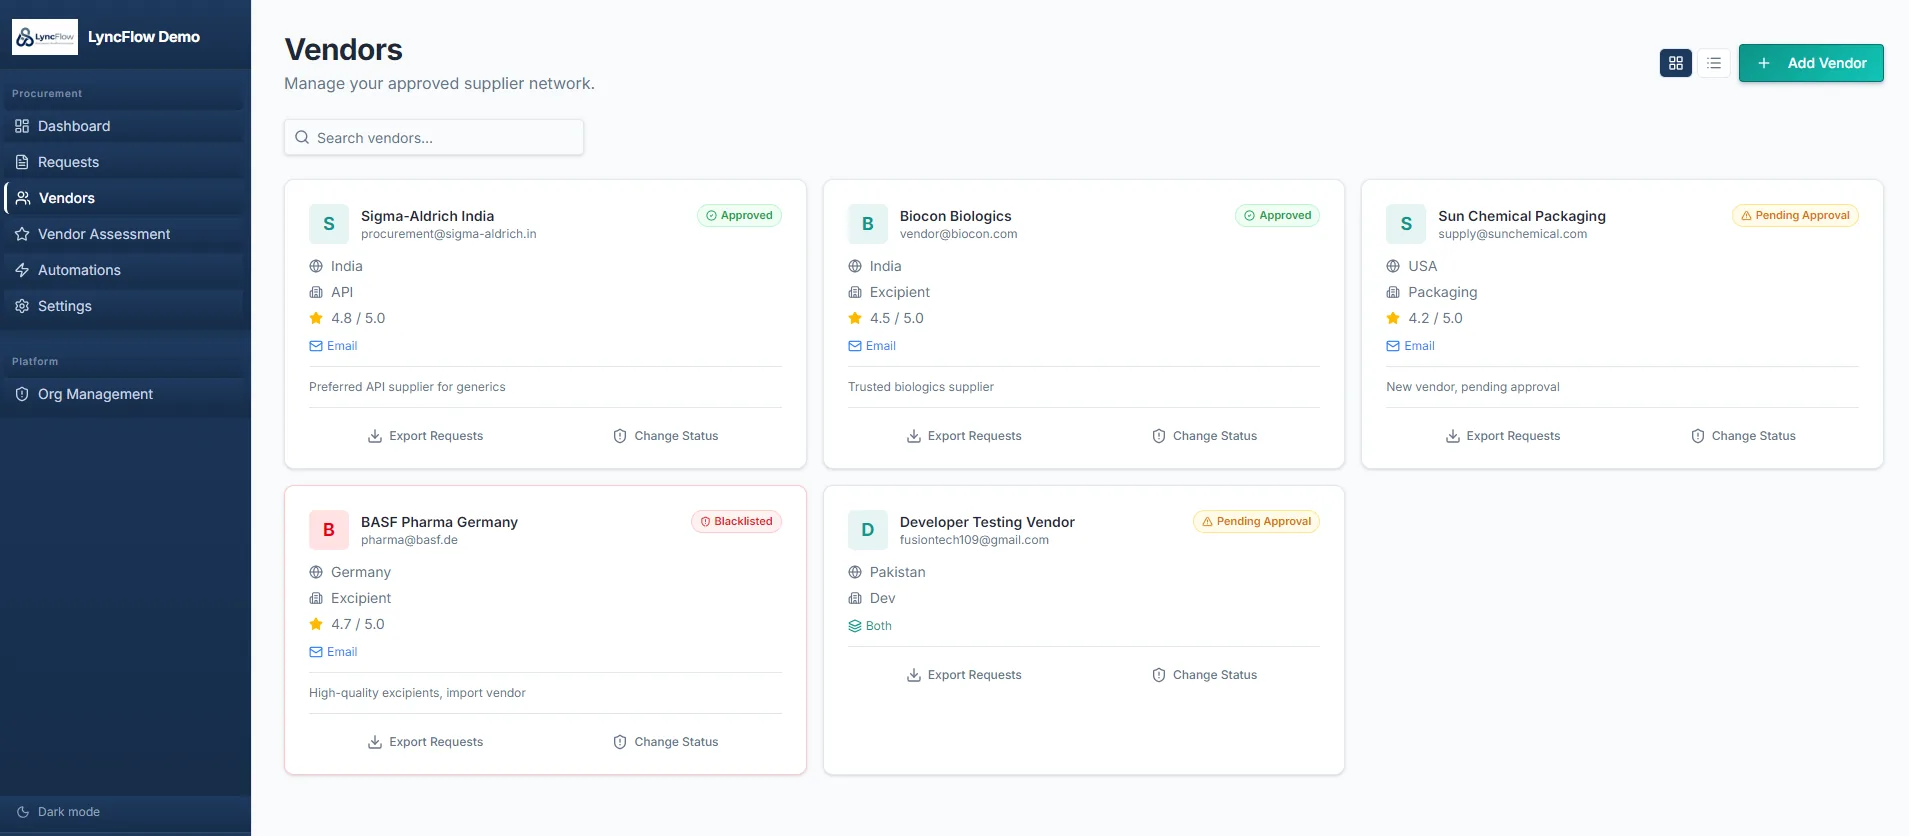Click the BASF Pharma Germany red avatar
1909x836 pixels.
(329, 530)
